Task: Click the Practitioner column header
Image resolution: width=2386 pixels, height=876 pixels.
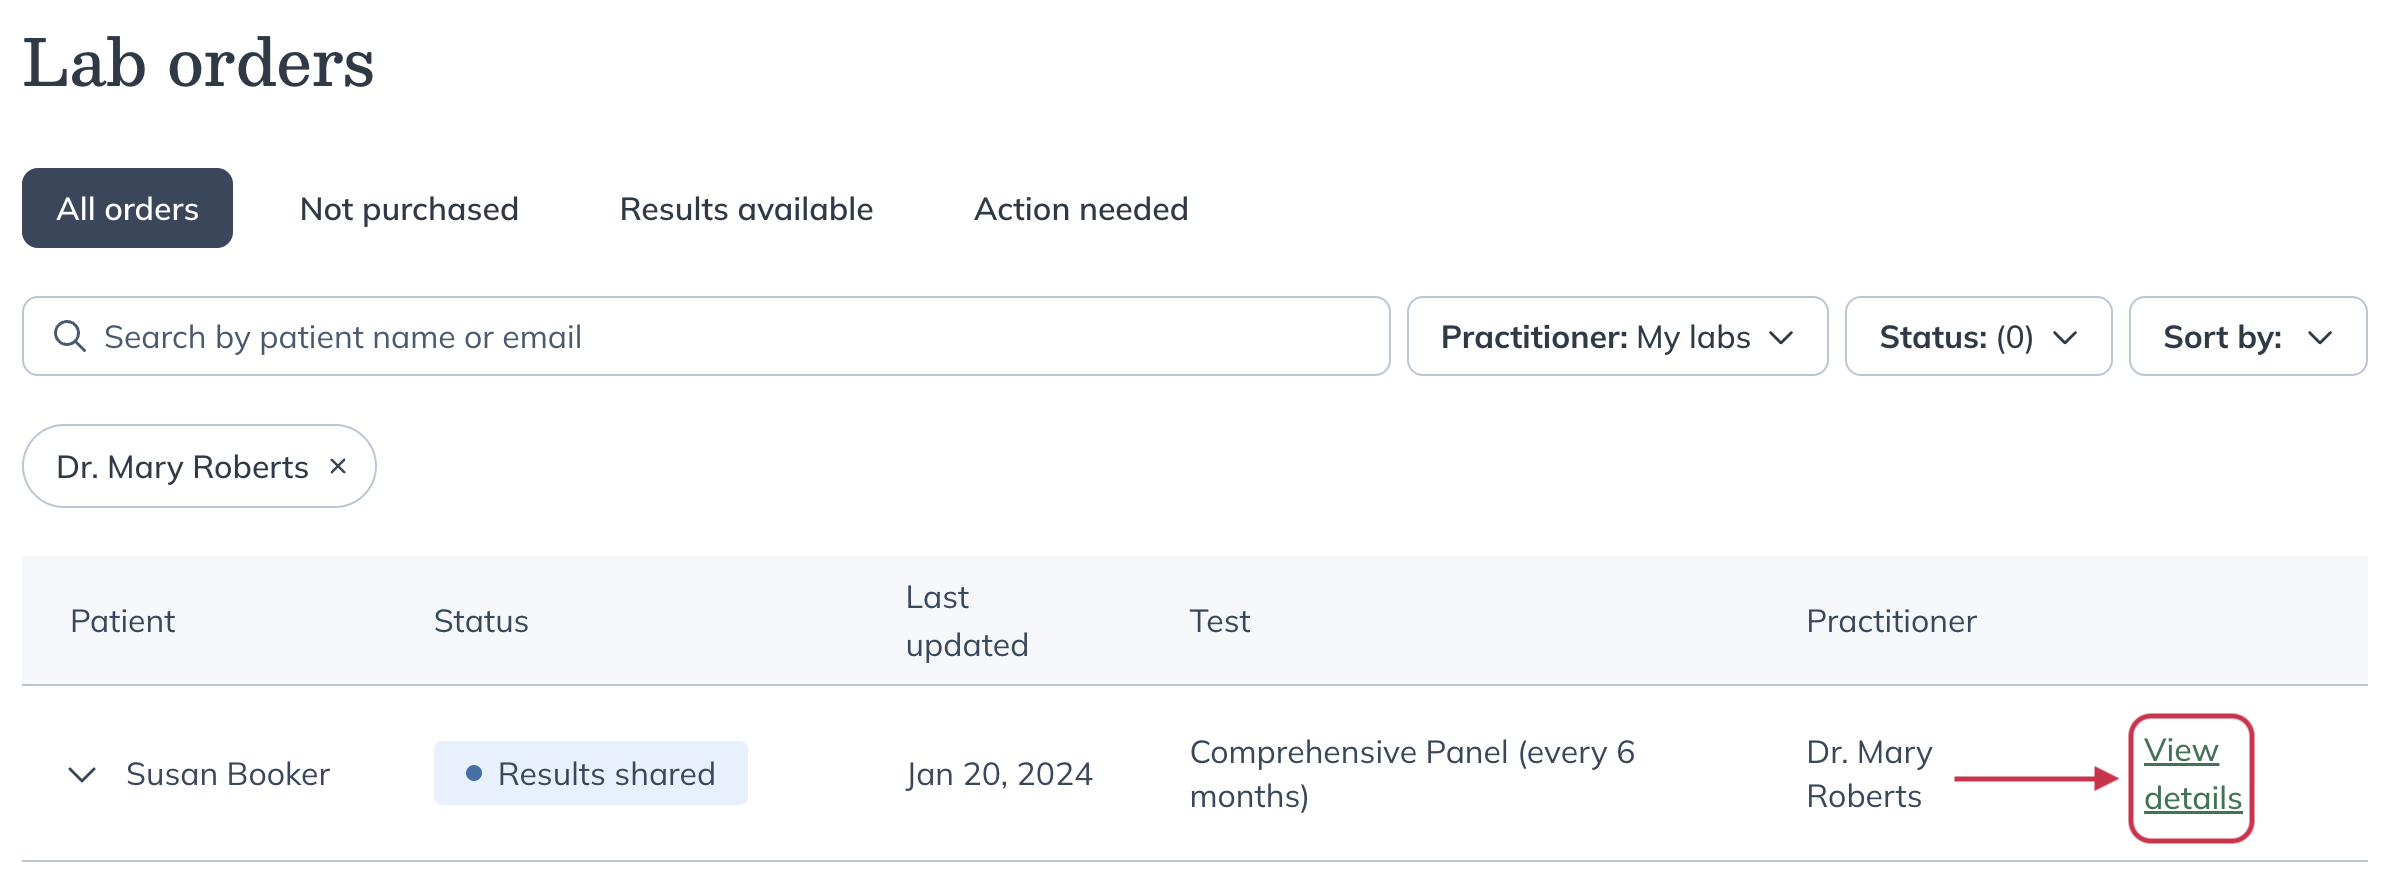Action: click(x=1891, y=621)
